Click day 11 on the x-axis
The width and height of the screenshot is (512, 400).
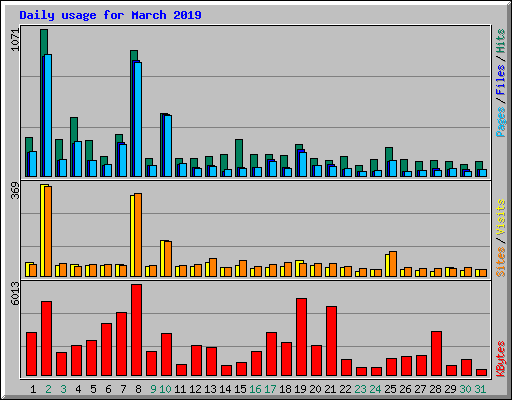(x=180, y=389)
